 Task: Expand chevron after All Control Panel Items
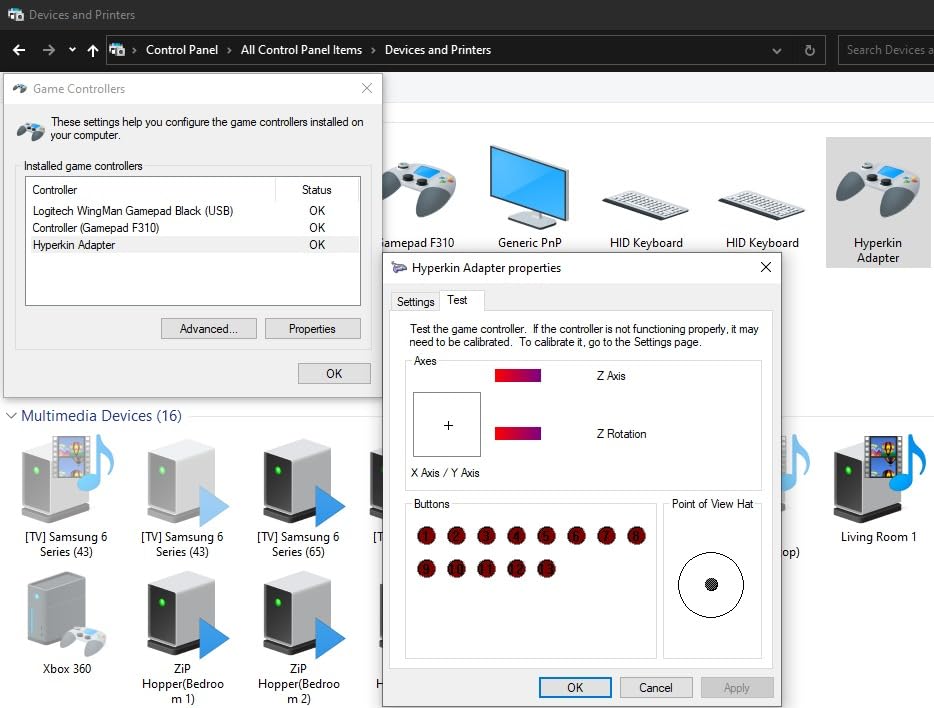click(x=373, y=50)
